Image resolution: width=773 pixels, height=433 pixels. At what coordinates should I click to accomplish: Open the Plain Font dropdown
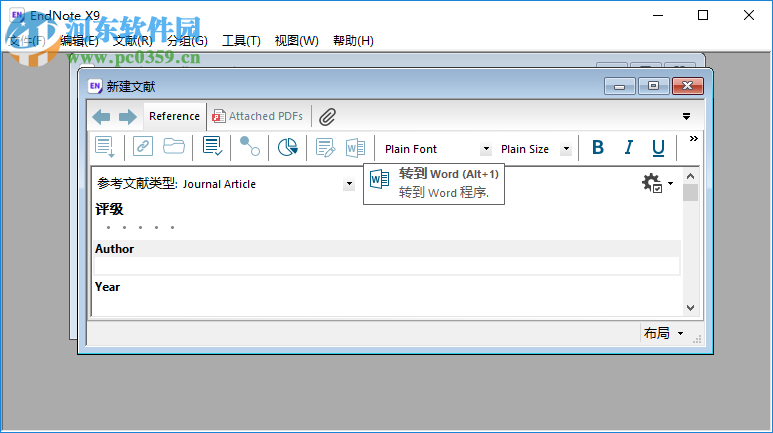[x=486, y=149]
